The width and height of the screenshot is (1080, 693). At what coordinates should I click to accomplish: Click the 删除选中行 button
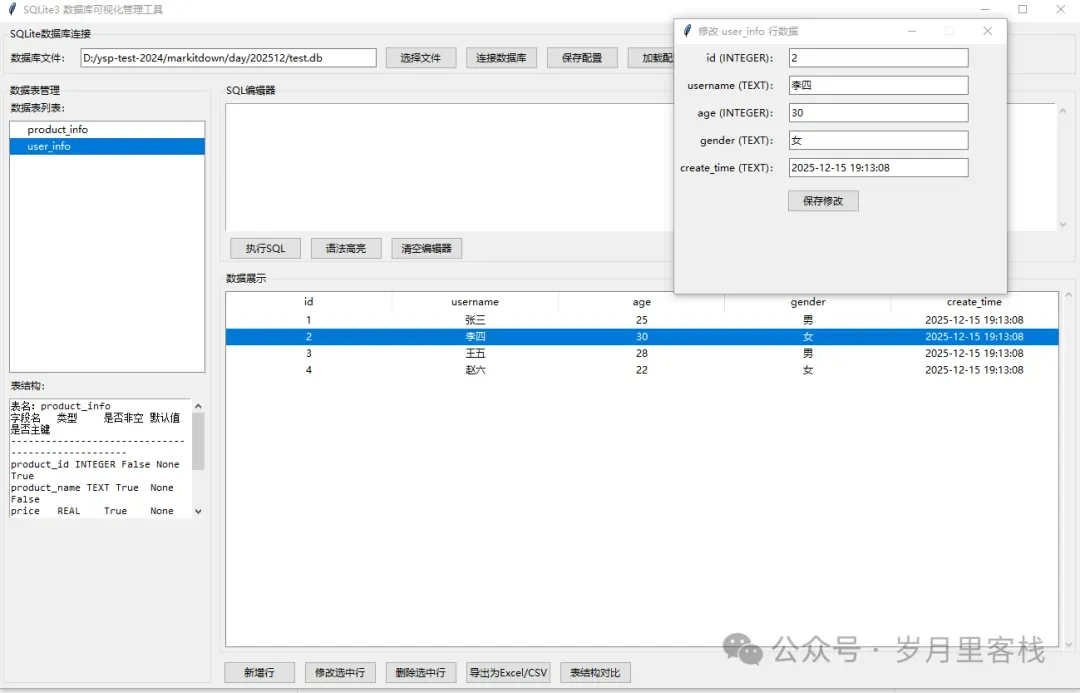click(x=421, y=672)
